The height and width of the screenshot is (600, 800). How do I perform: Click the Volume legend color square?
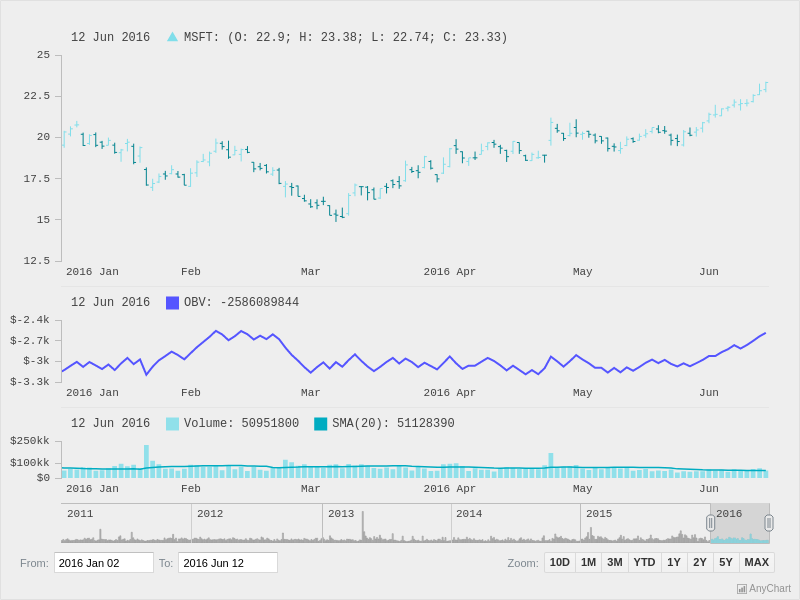[172, 423]
